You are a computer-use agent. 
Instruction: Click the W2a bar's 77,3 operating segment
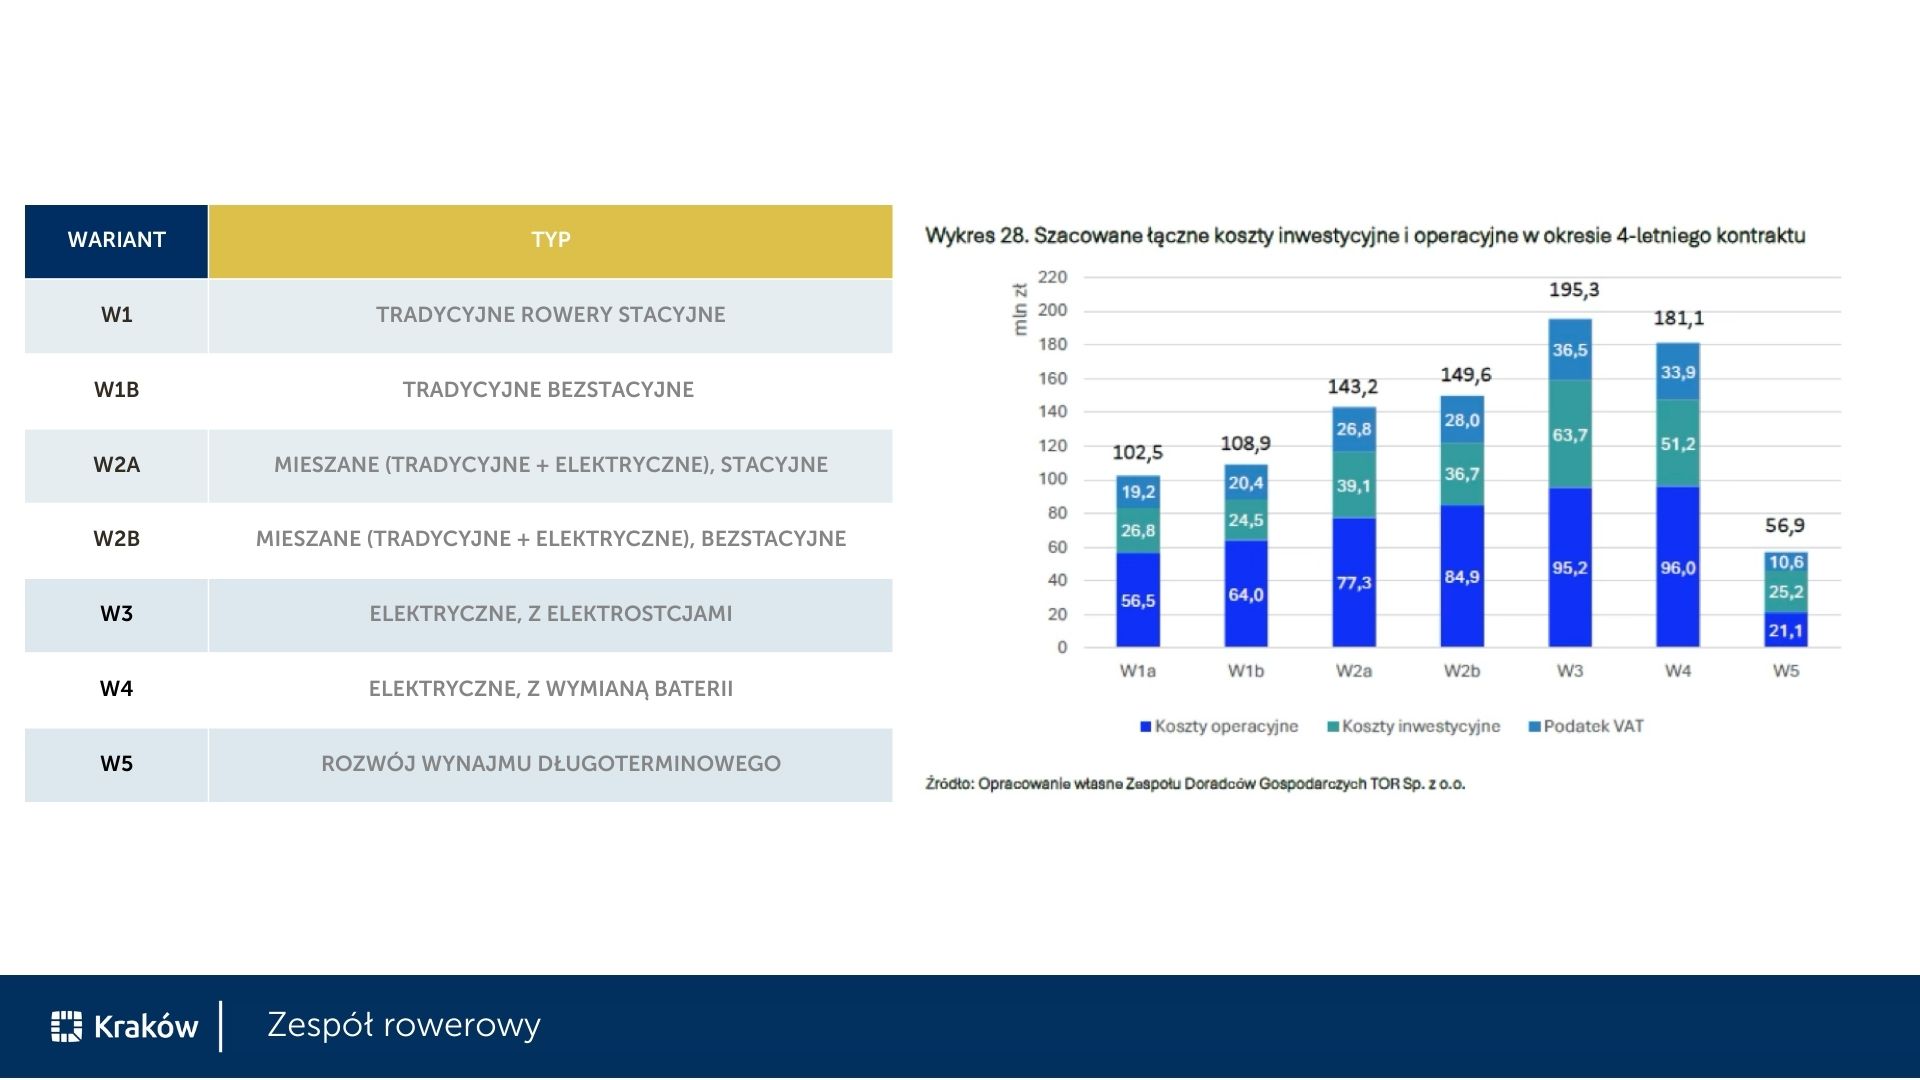coord(1353,583)
